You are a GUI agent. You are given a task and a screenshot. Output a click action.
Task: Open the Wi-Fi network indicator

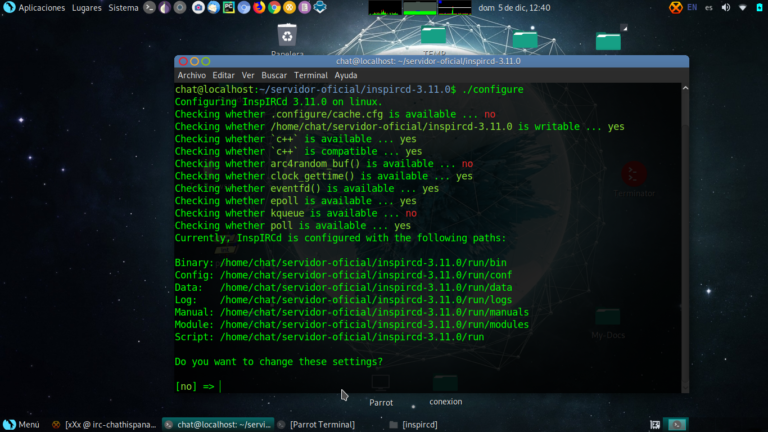click(x=742, y=8)
